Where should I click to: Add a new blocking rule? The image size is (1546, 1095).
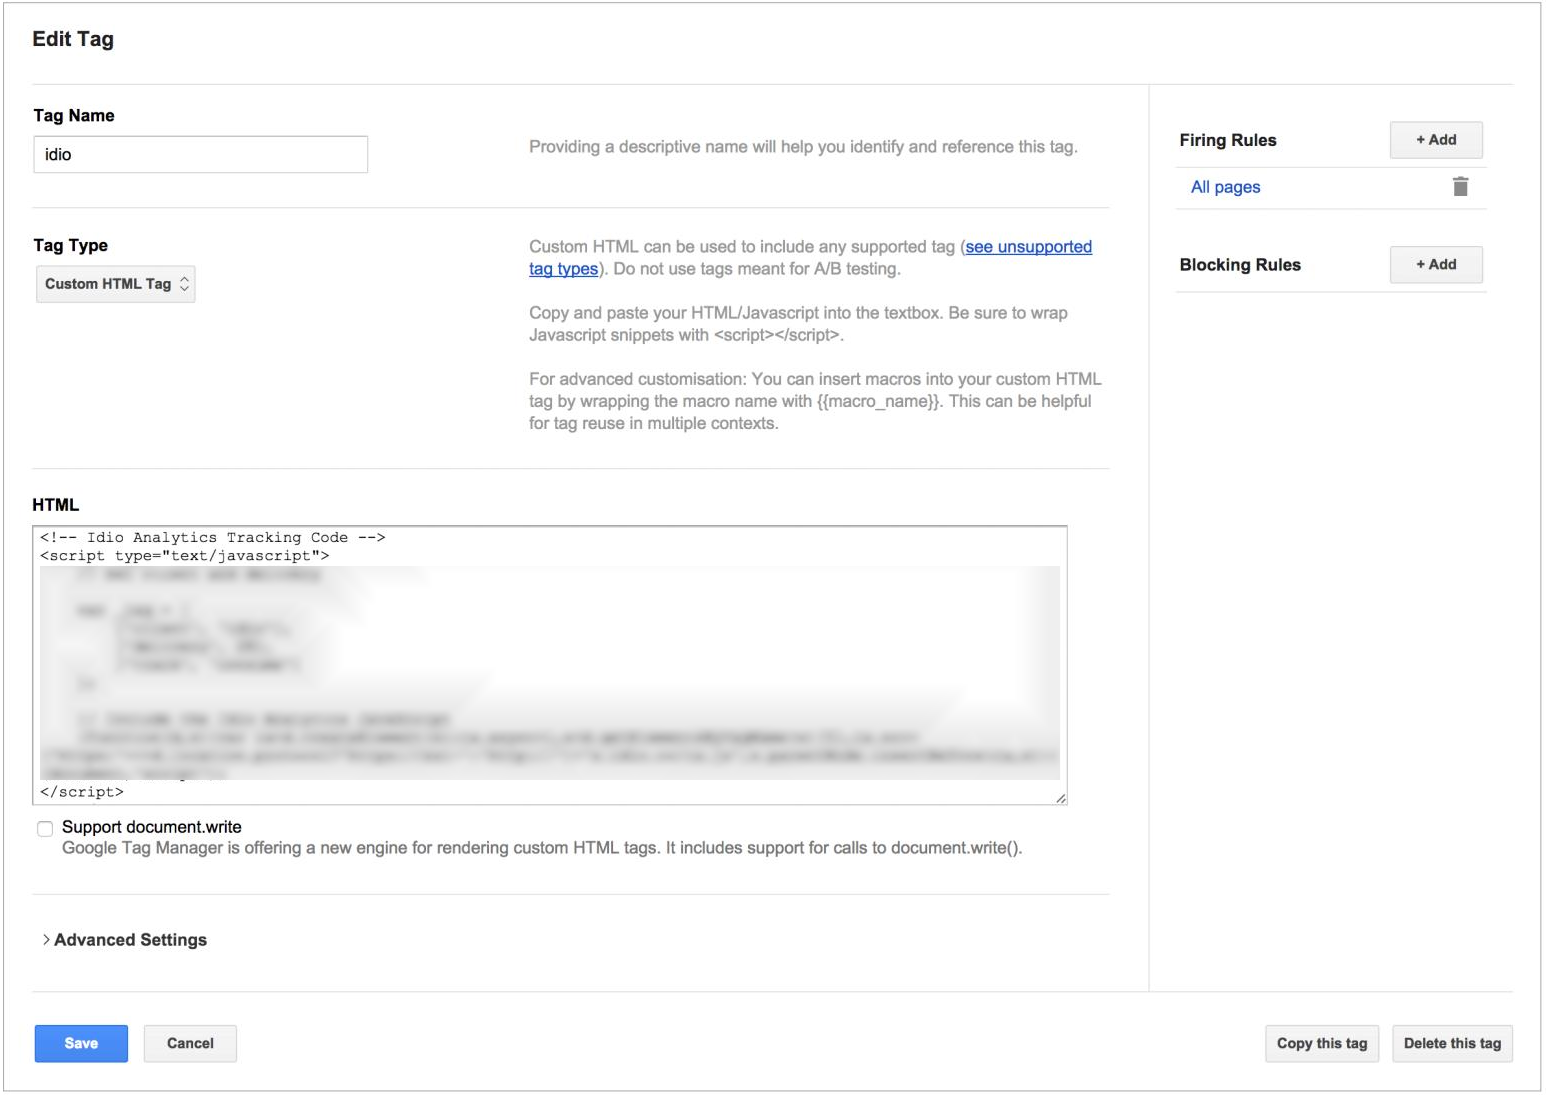tap(1436, 265)
